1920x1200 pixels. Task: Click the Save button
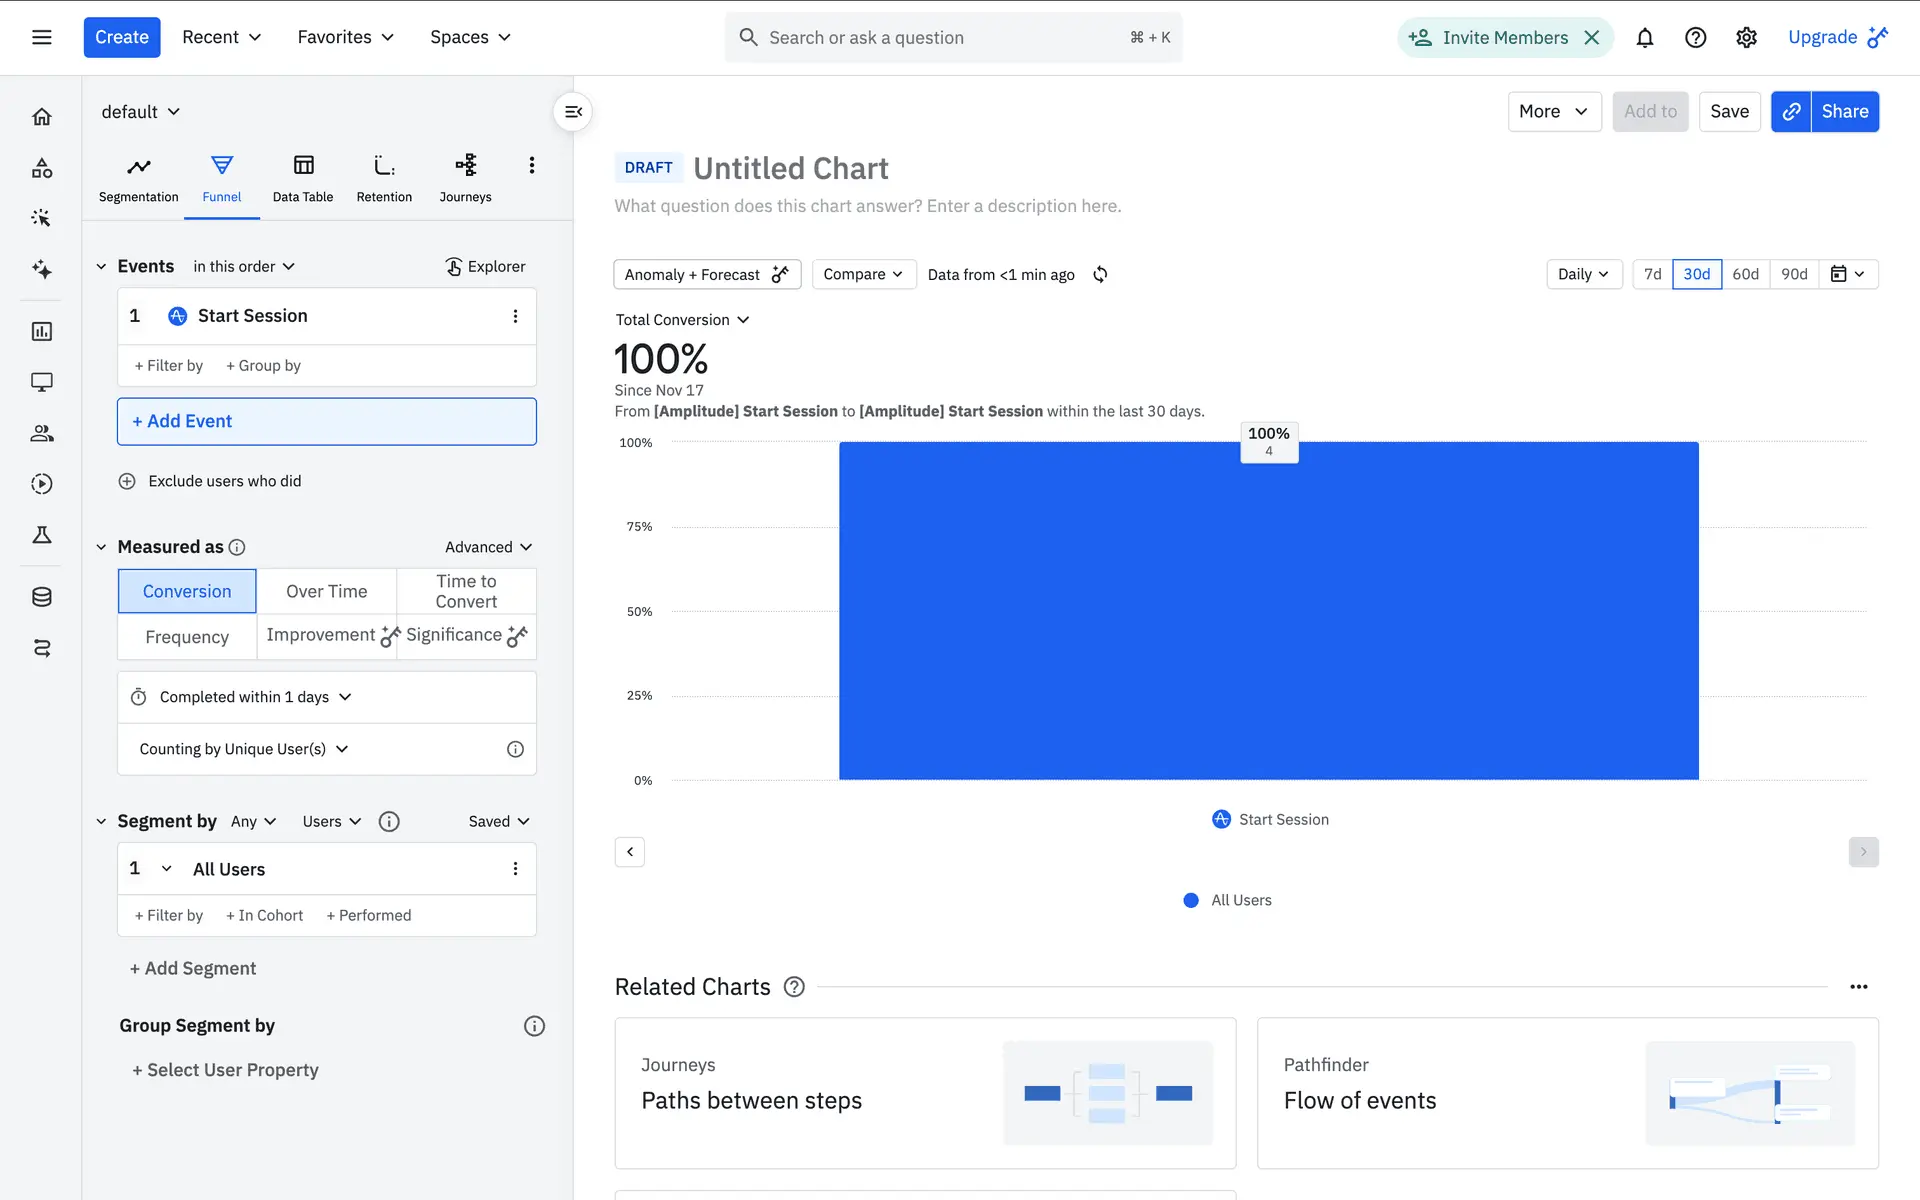(x=1729, y=112)
